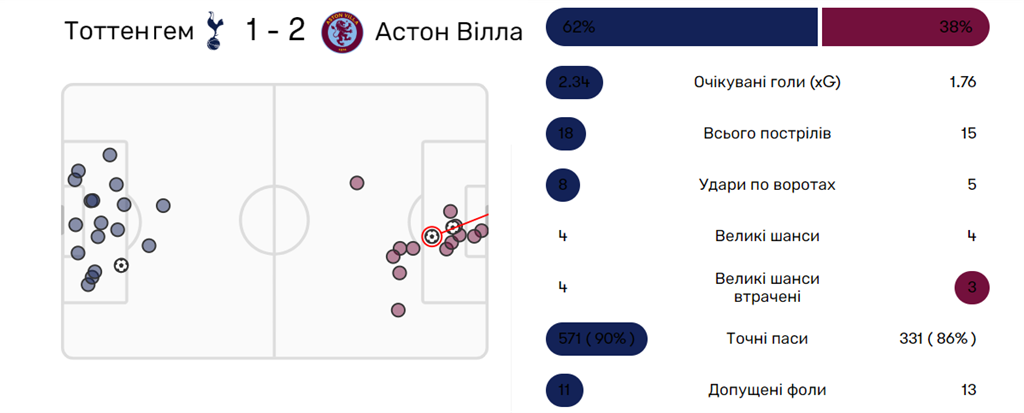Click the navy 2.34 xG badge
The width and height of the screenshot is (1024, 413).
click(575, 82)
